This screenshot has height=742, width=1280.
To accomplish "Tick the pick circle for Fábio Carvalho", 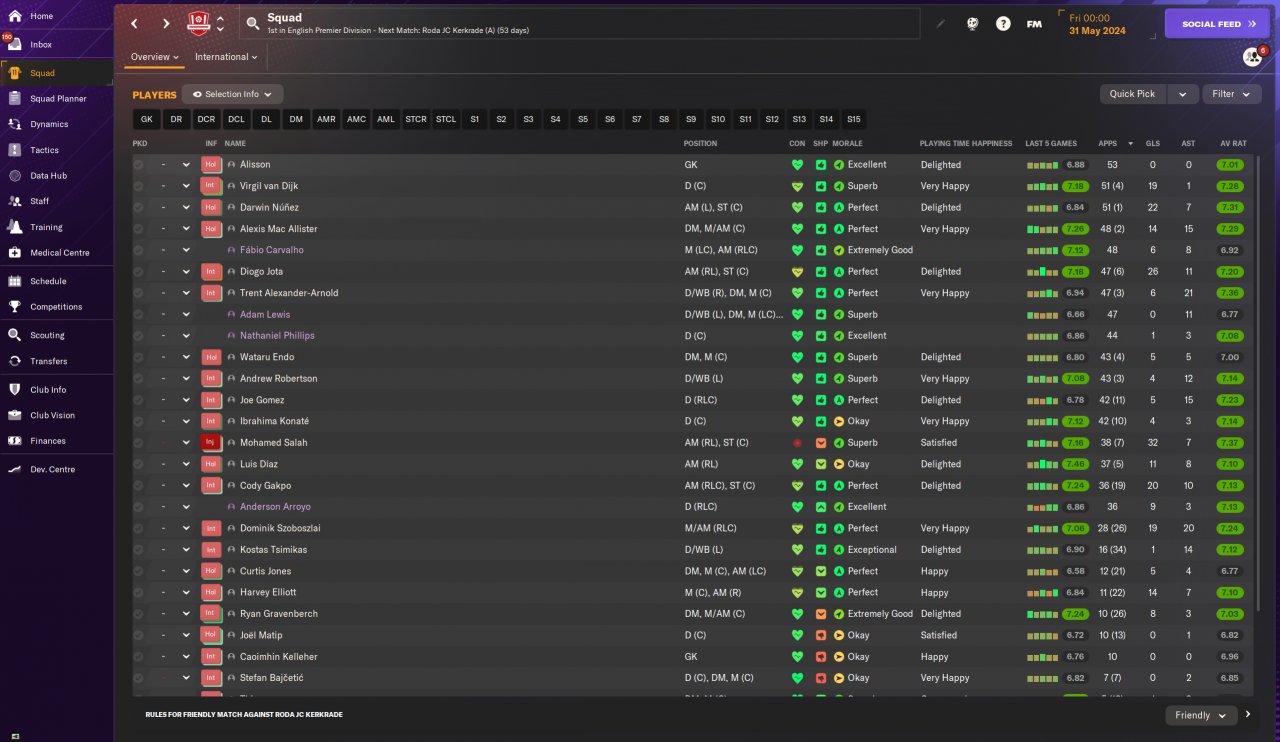I will click(x=138, y=250).
